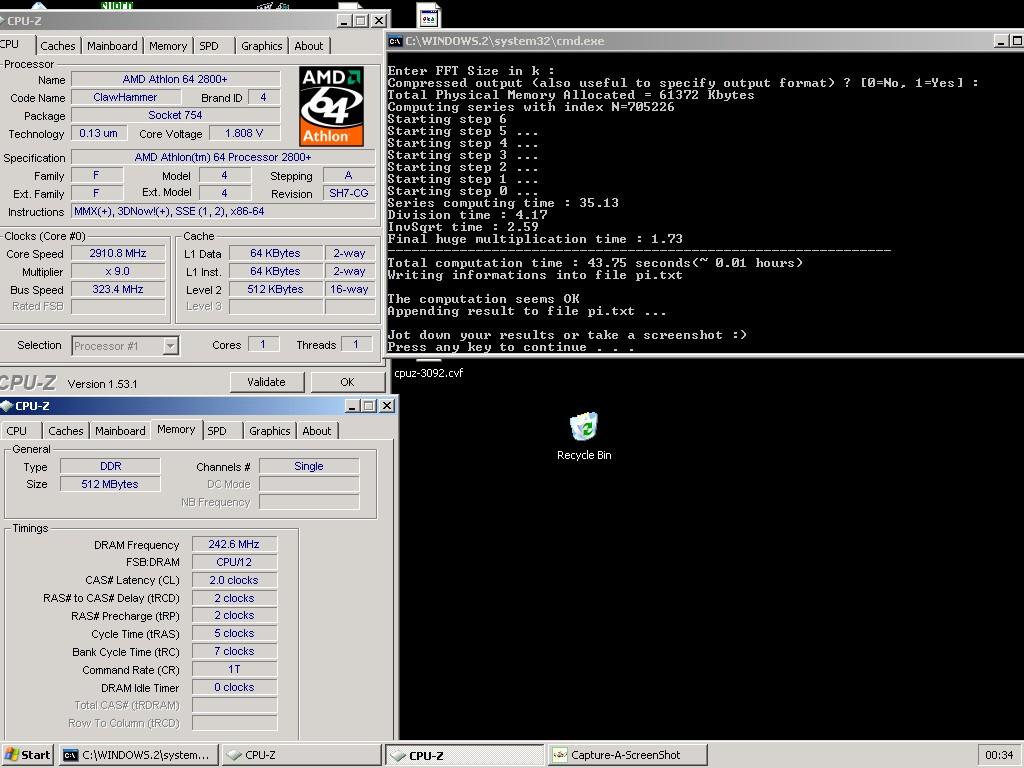Click the Multiplier x 9.0 value

click(118, 271)
